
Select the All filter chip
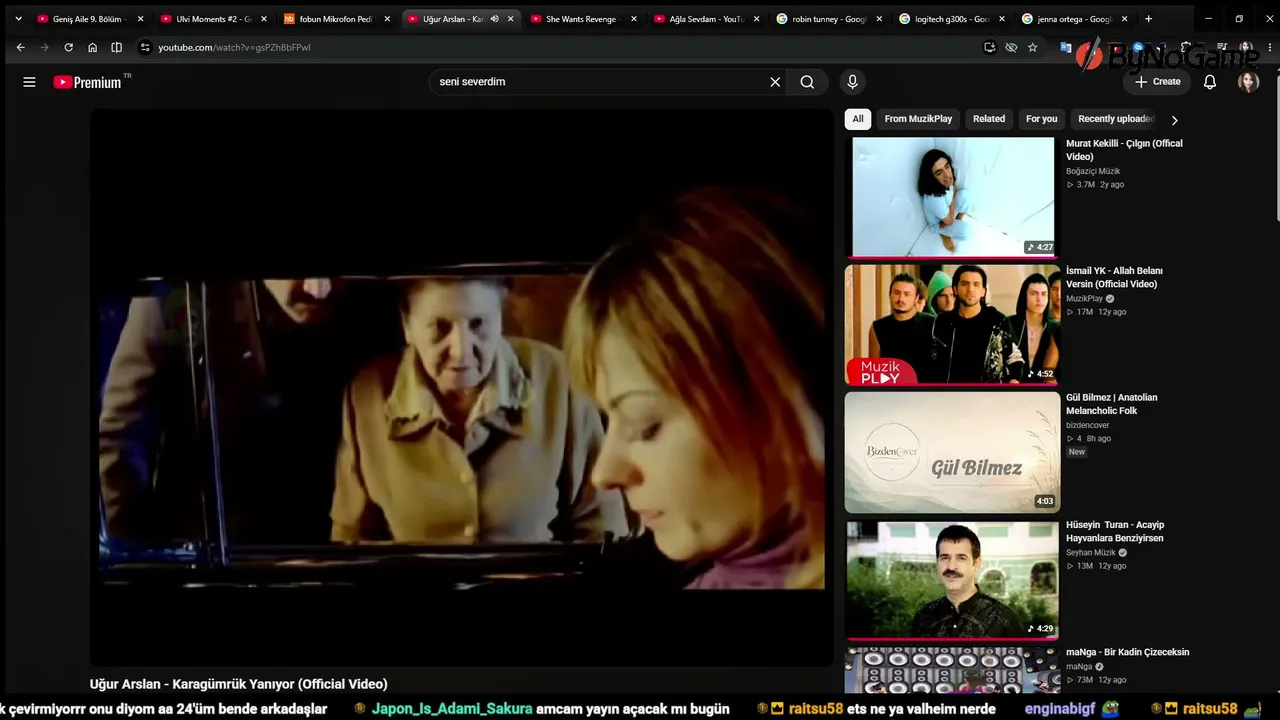858,119
